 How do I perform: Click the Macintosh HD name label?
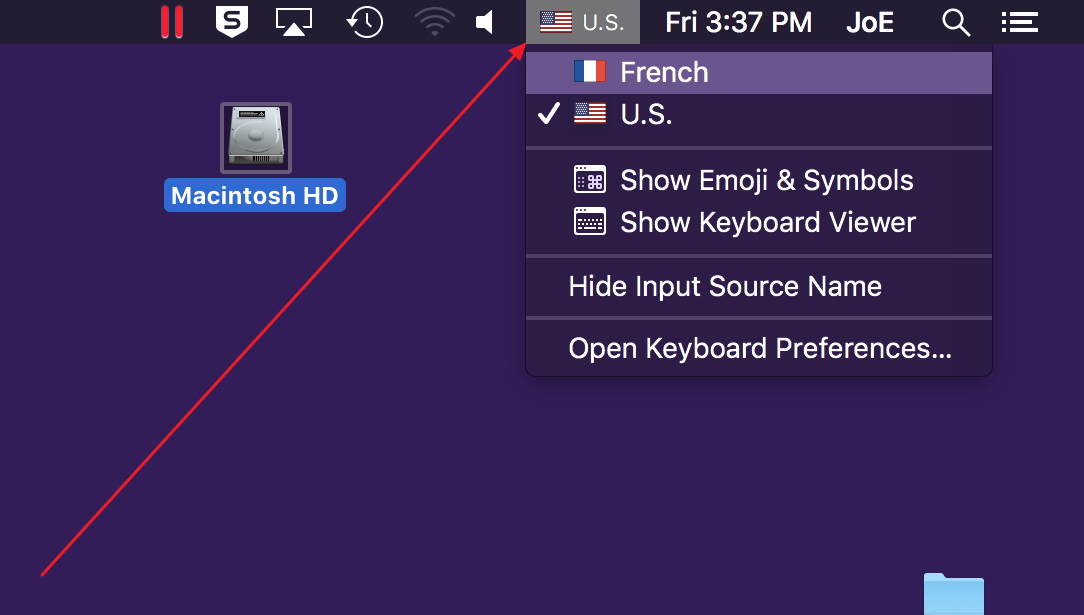(x=254, y=195)
